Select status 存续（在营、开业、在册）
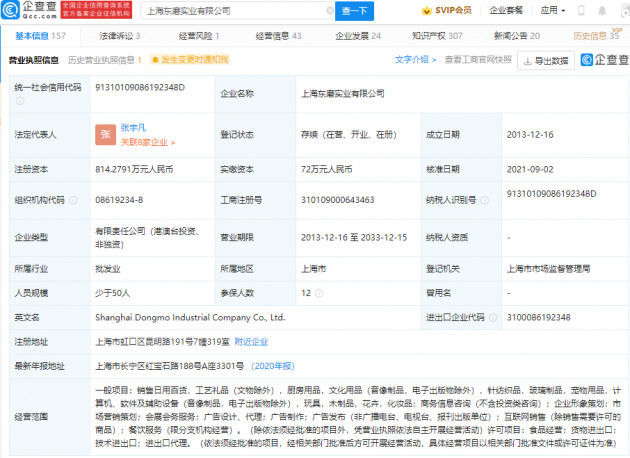The height and width of the screenshot is (458, 630). pyautogui.click(x=349, y=135)
